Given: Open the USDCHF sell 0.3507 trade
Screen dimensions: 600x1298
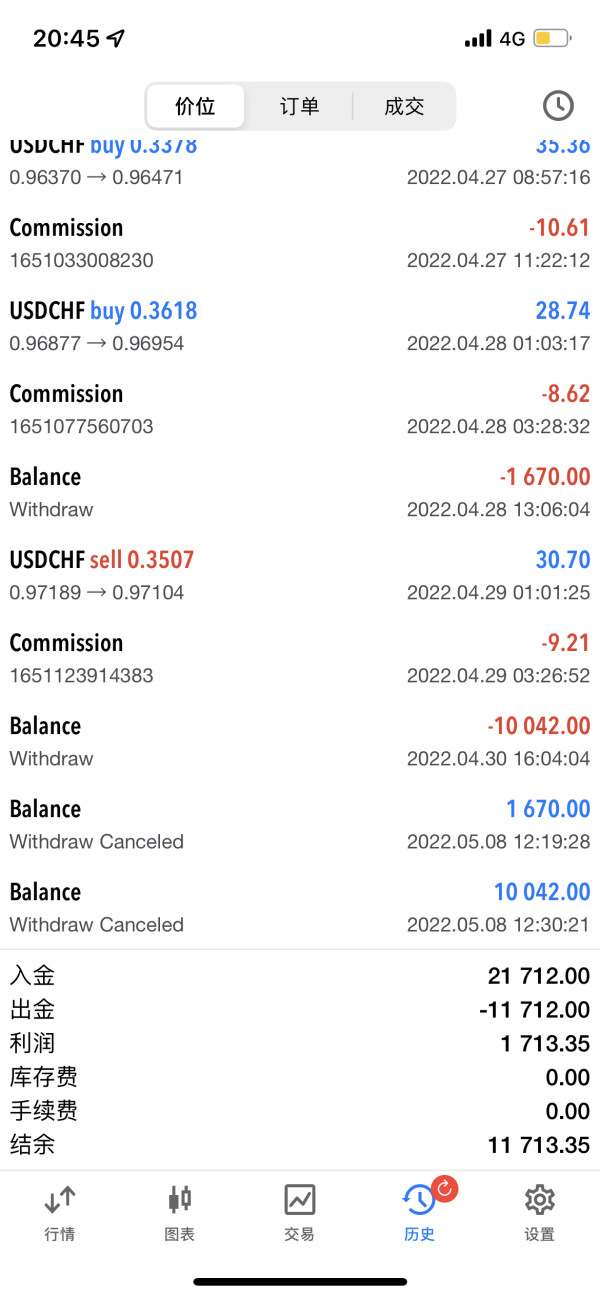Looking at the screenshot, I should 300,575.
